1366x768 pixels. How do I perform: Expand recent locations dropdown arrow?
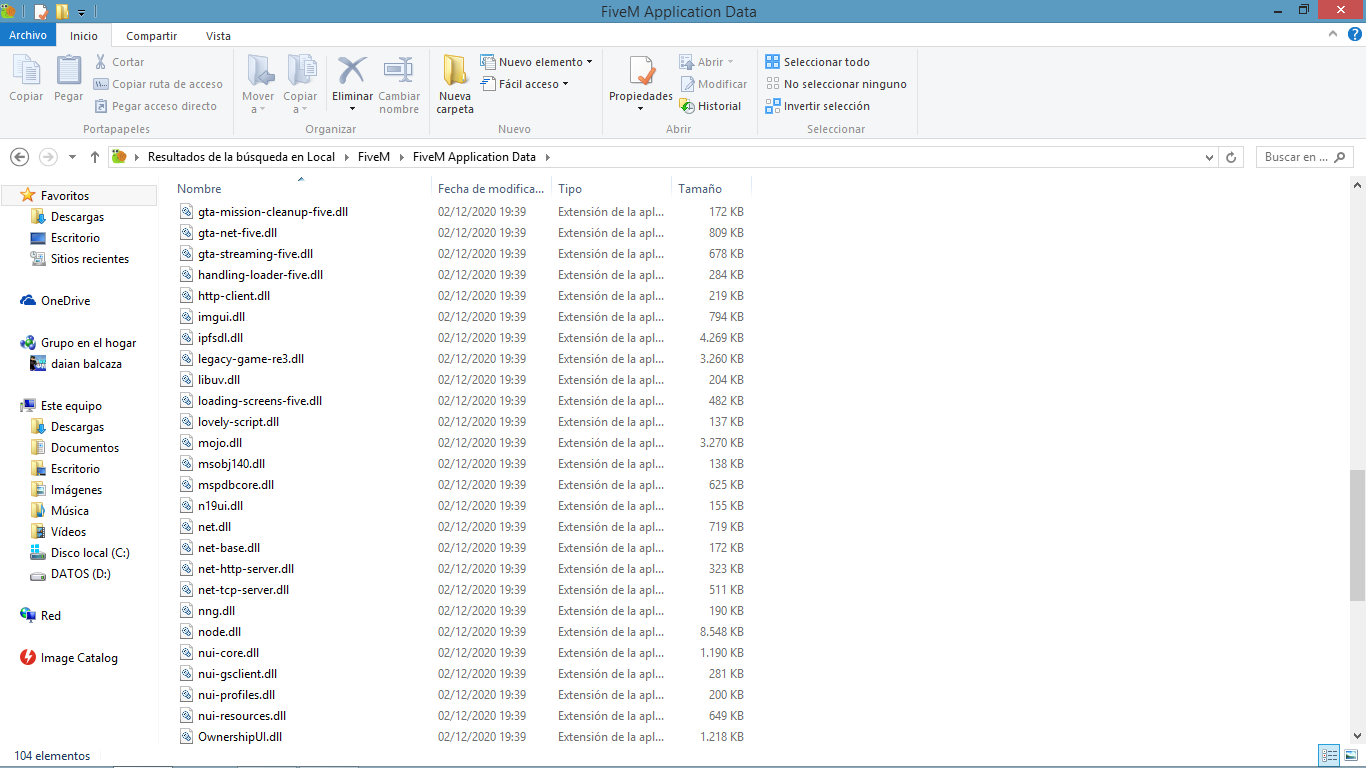tap(72, 157)
